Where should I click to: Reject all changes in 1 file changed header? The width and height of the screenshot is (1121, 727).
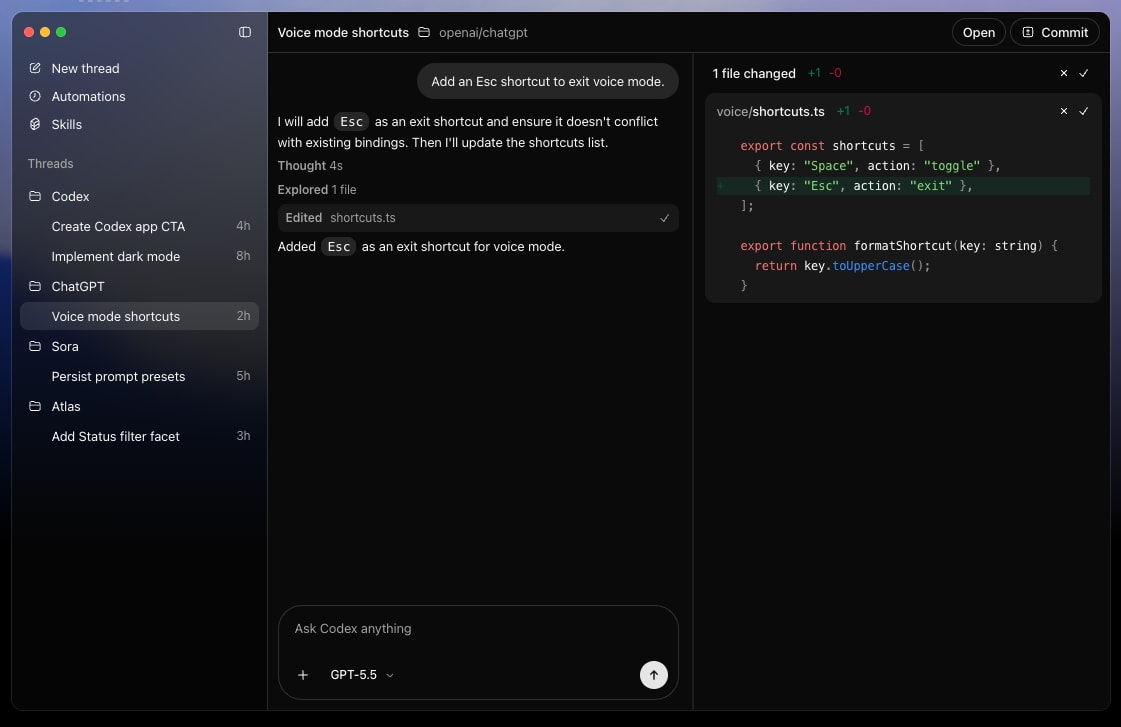pyautogui.click(x=1064, y=73)
